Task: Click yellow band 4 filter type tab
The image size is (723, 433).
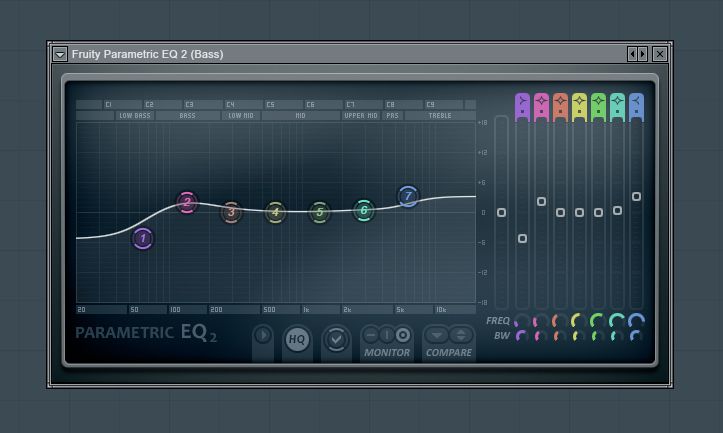Action: 579,107
